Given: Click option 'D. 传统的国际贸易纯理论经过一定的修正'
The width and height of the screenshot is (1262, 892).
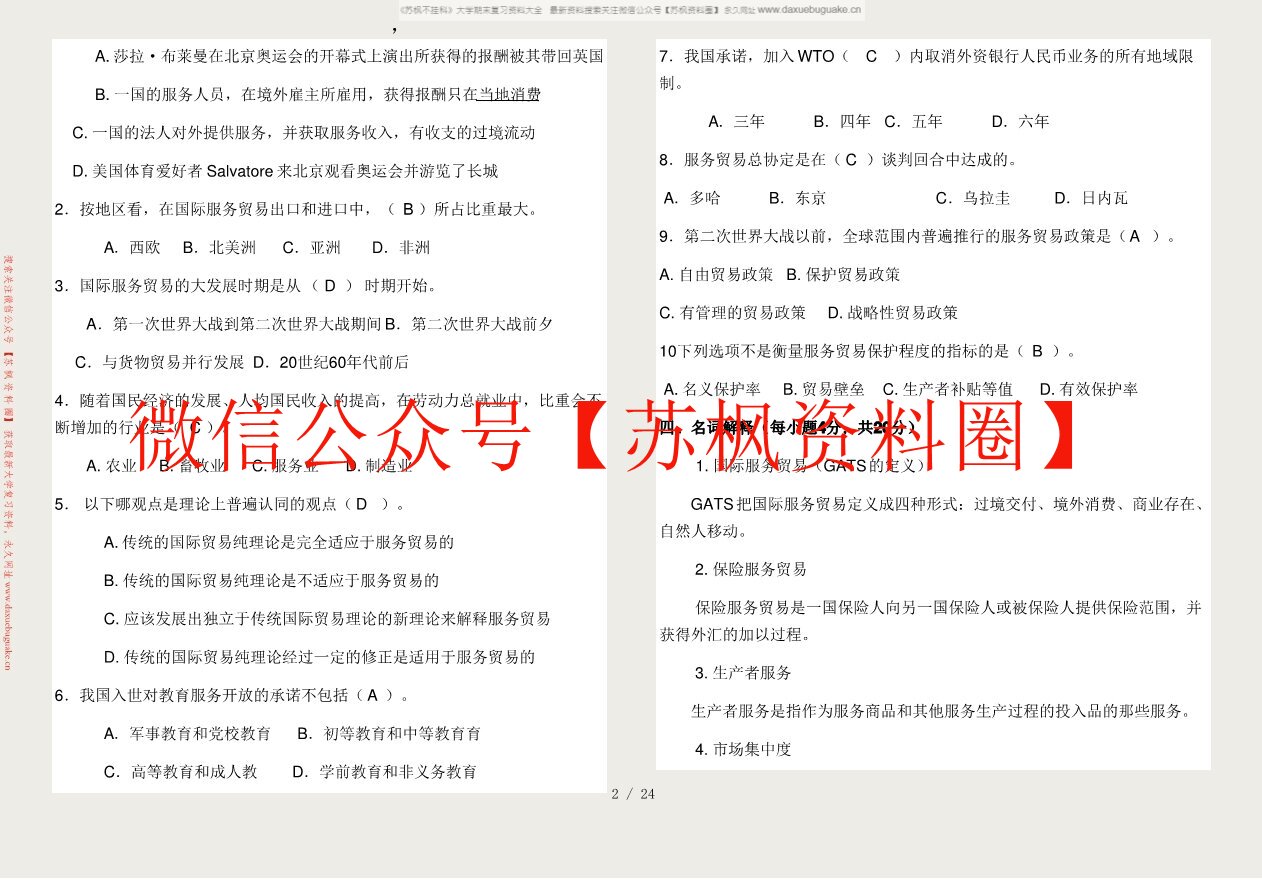Looking at the screenshot, I should [319, 657].
